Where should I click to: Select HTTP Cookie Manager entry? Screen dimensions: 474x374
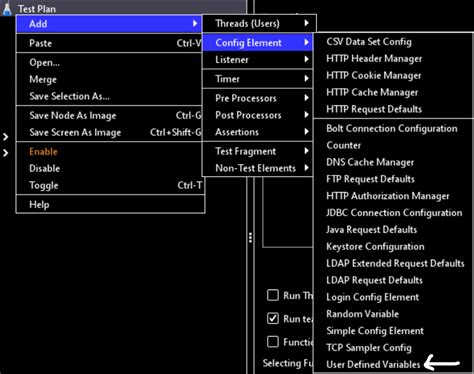374,76
